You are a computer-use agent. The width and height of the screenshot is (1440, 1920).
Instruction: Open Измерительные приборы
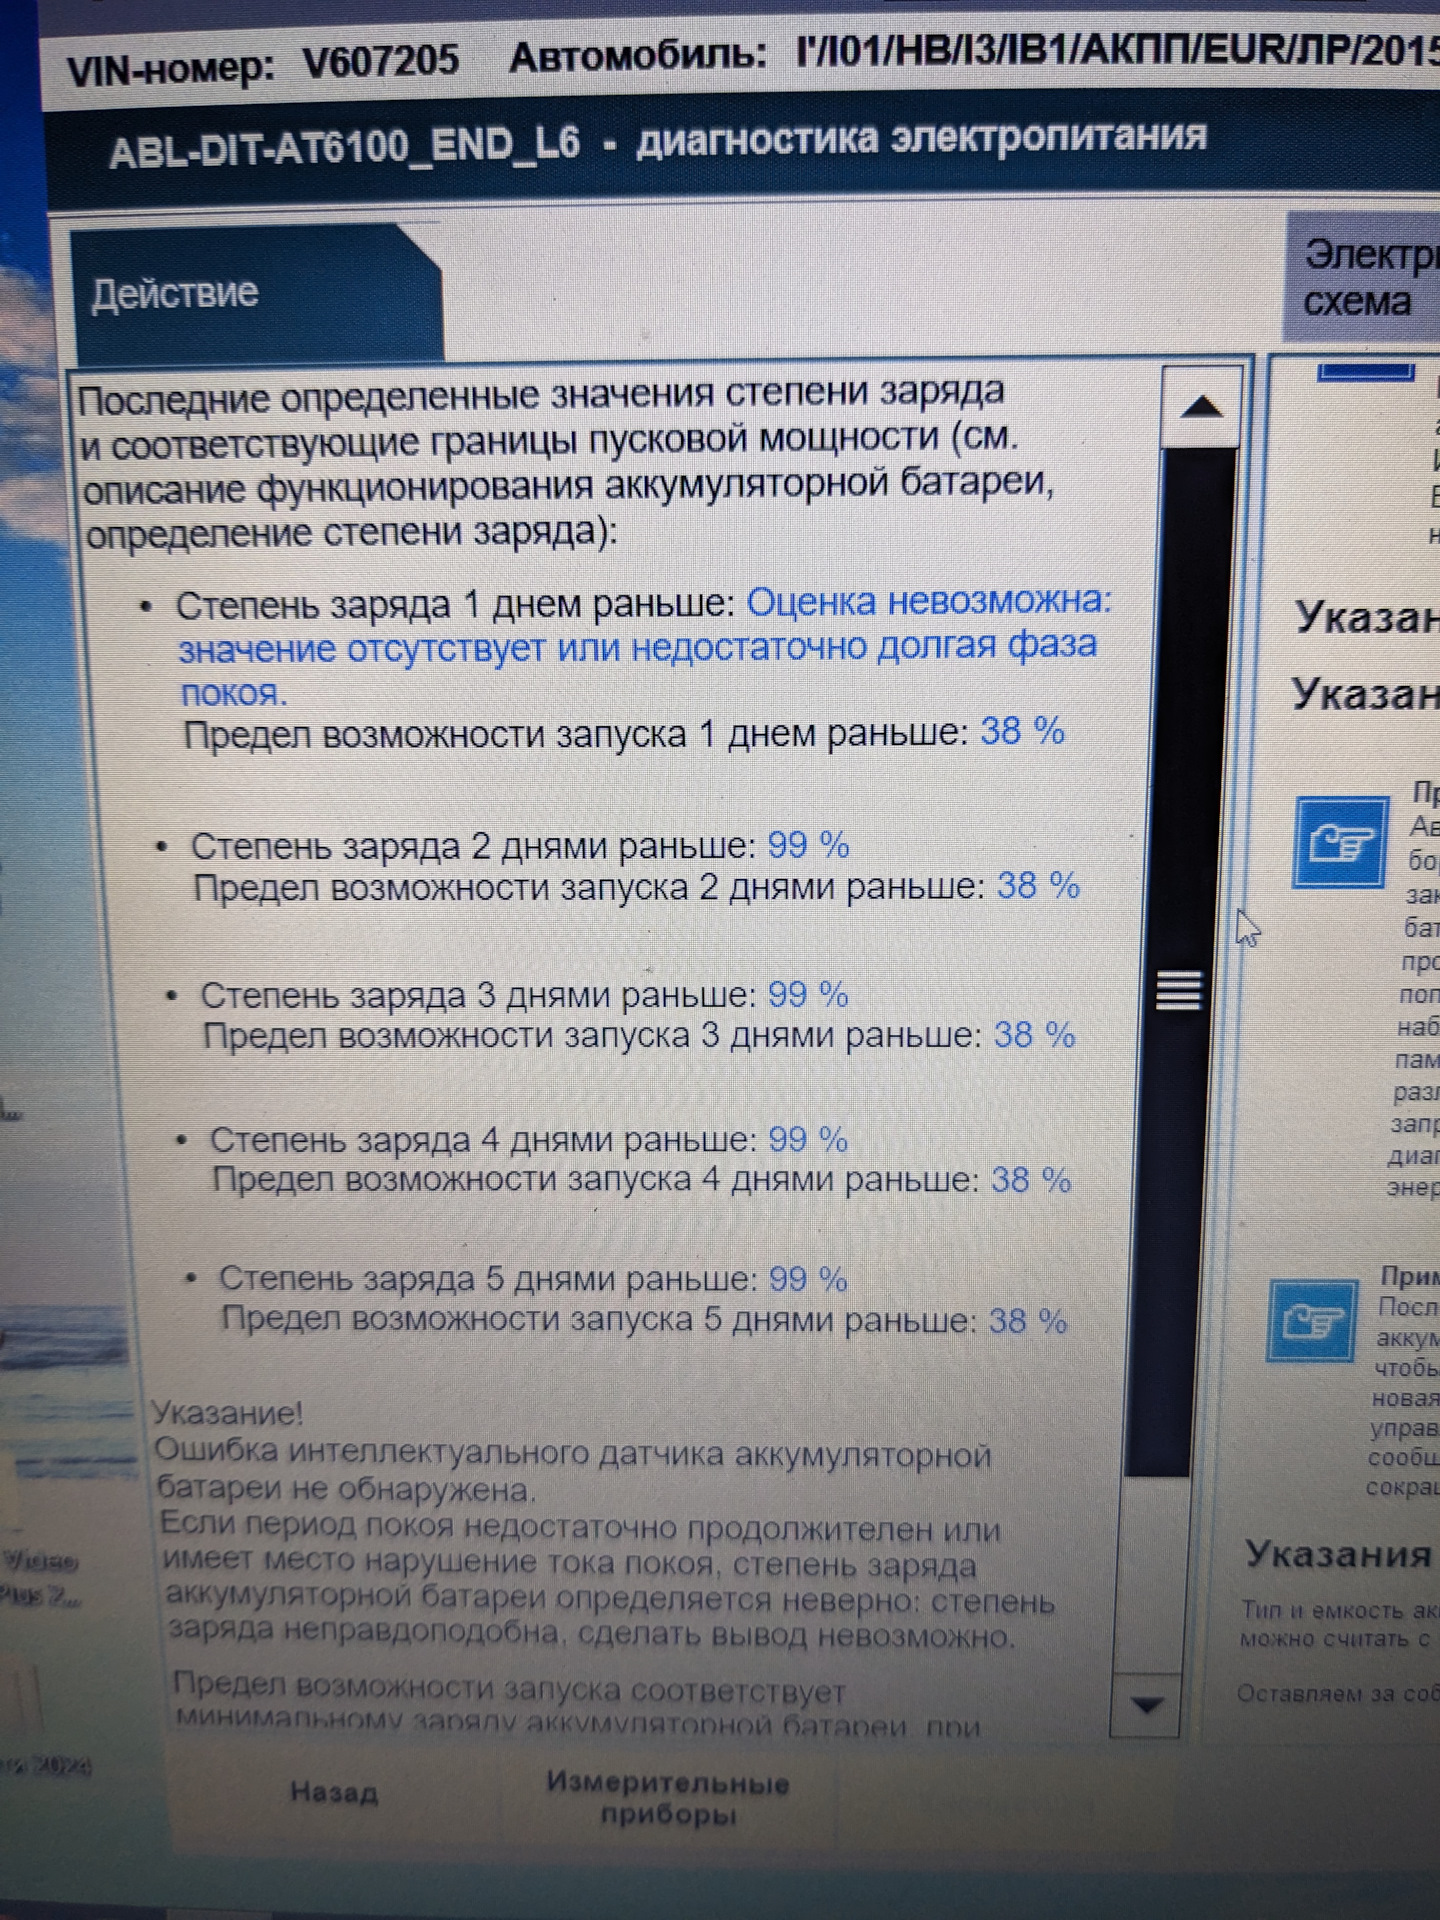[667, 1797]
